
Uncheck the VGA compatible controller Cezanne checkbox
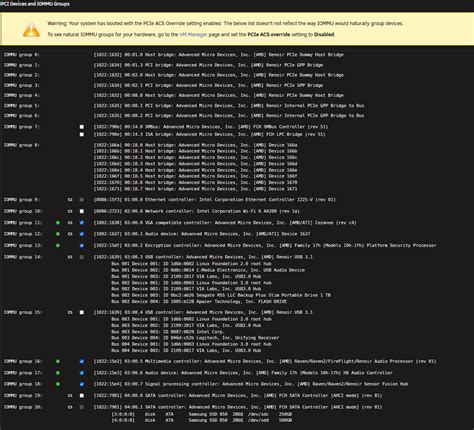click(x=82, y=223)
